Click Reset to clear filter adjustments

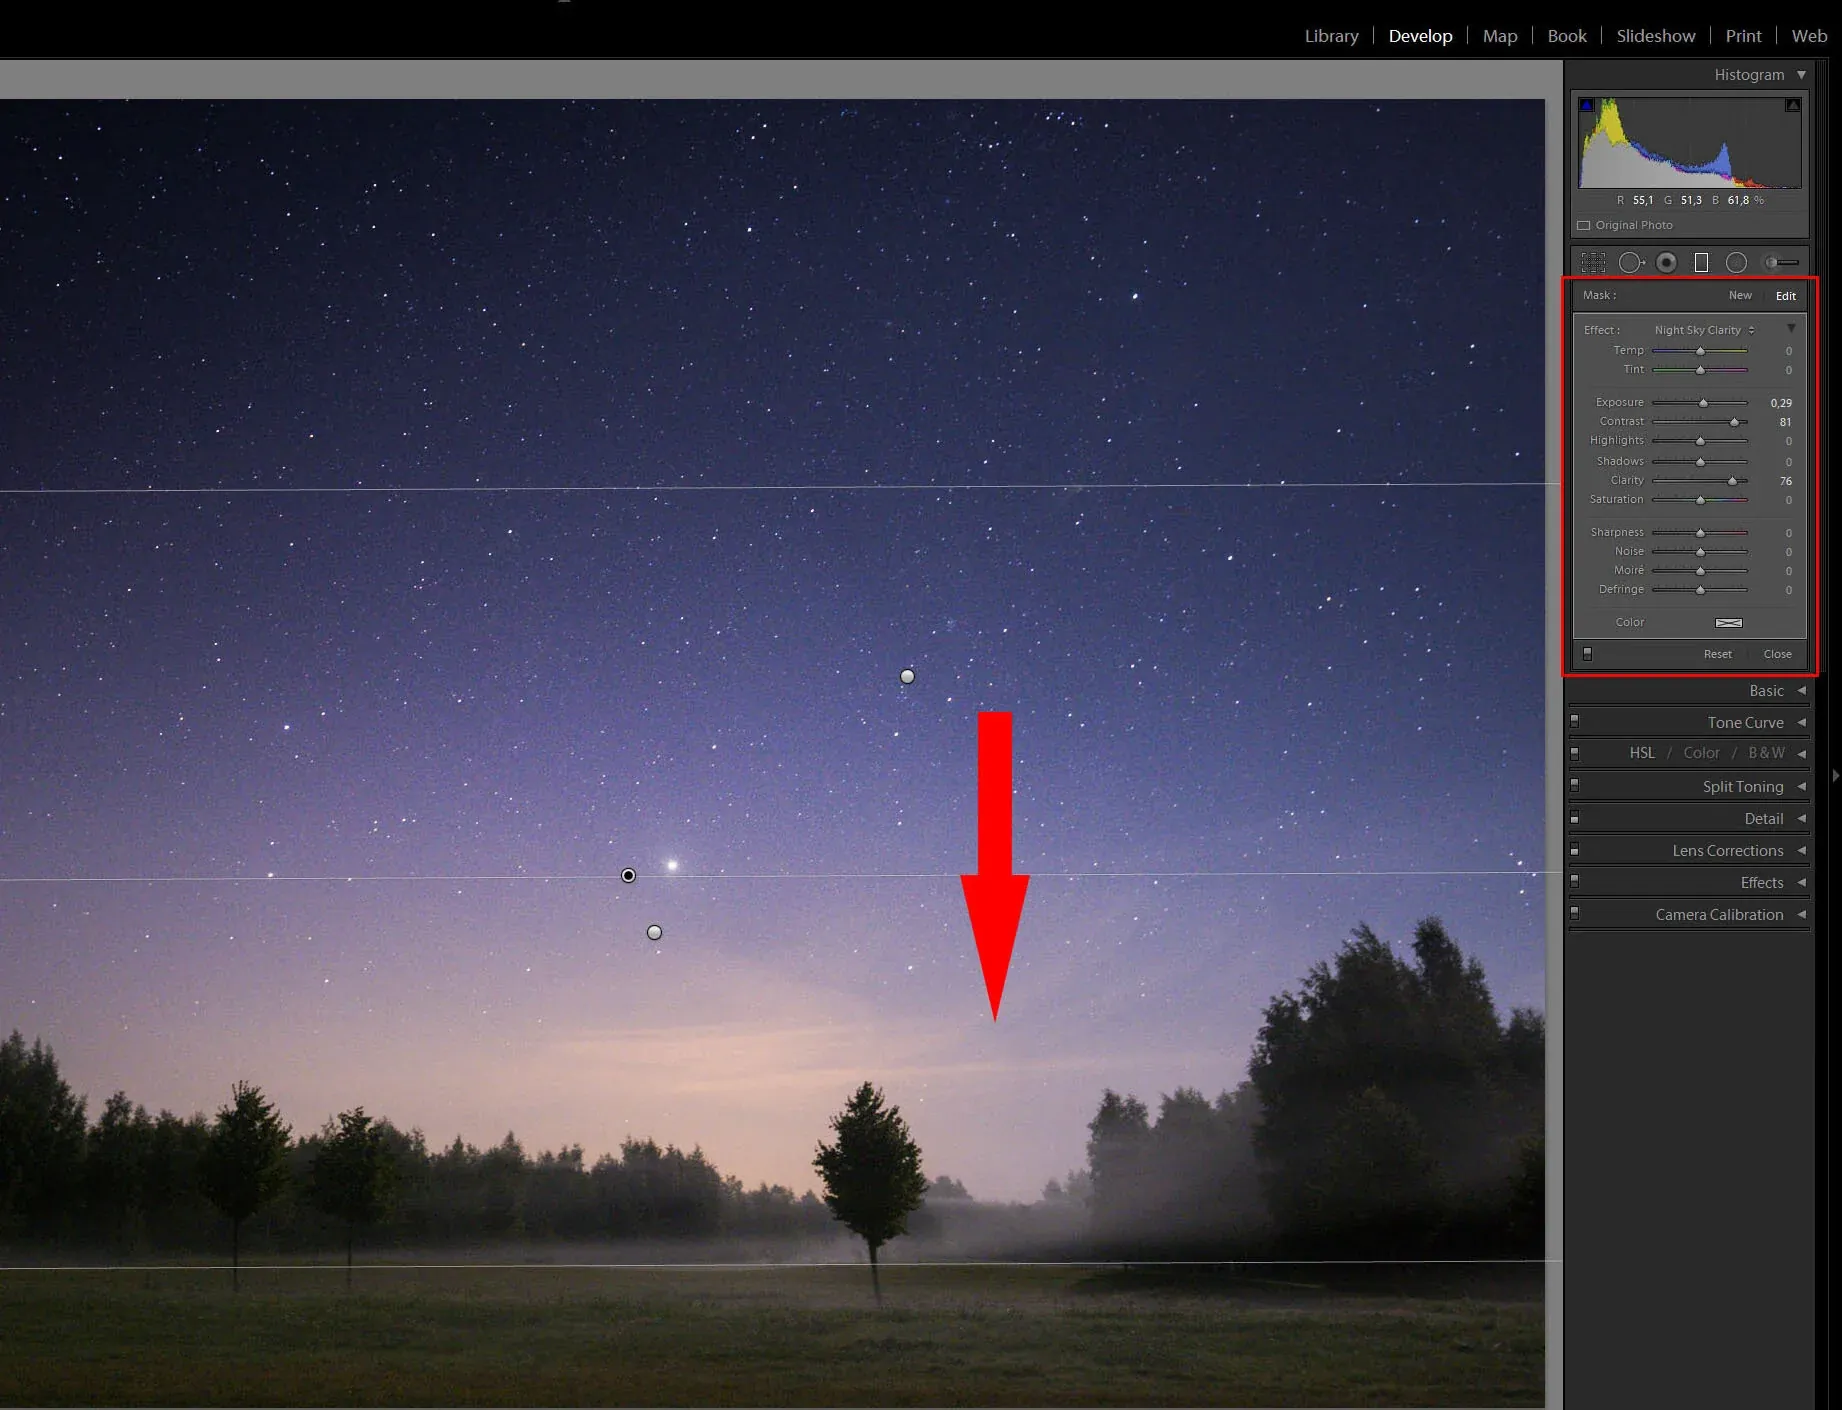point(1718,654)
